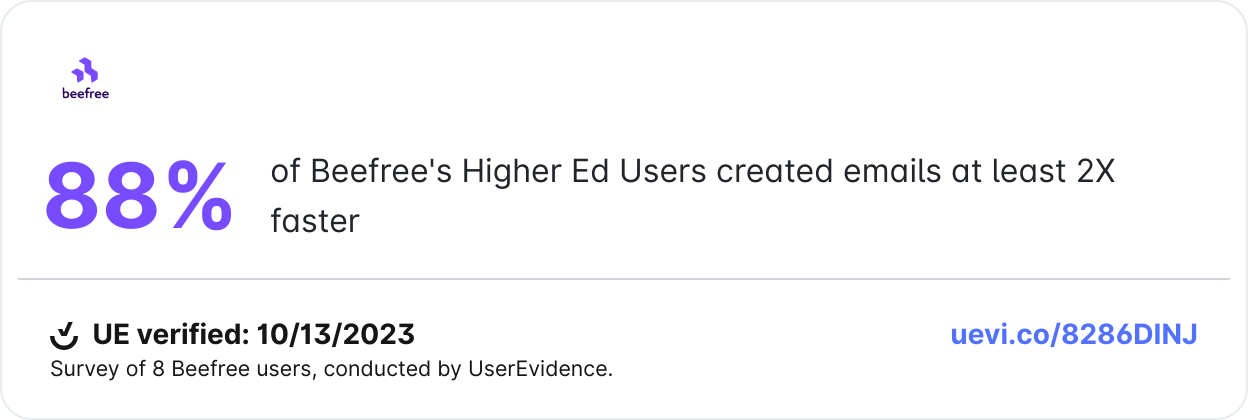Click the large purple "88" digits

pos(100,196)
